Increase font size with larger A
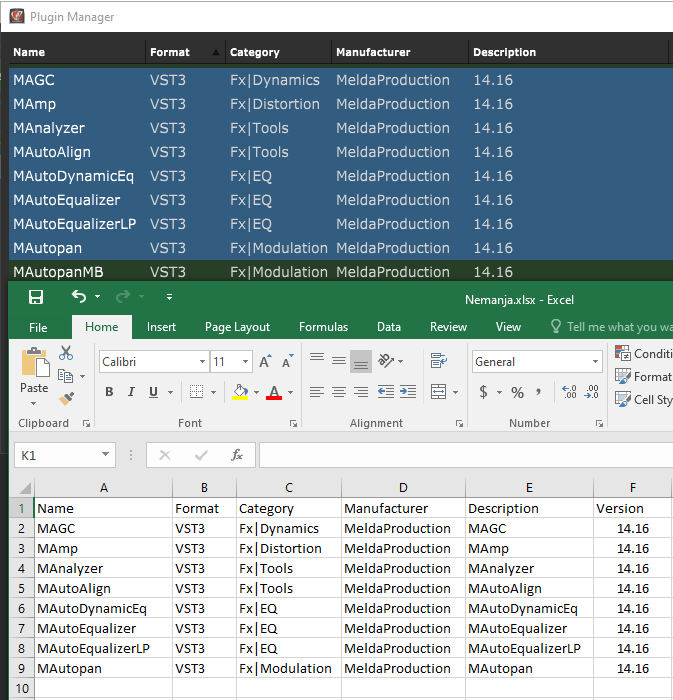 point(265,362)
